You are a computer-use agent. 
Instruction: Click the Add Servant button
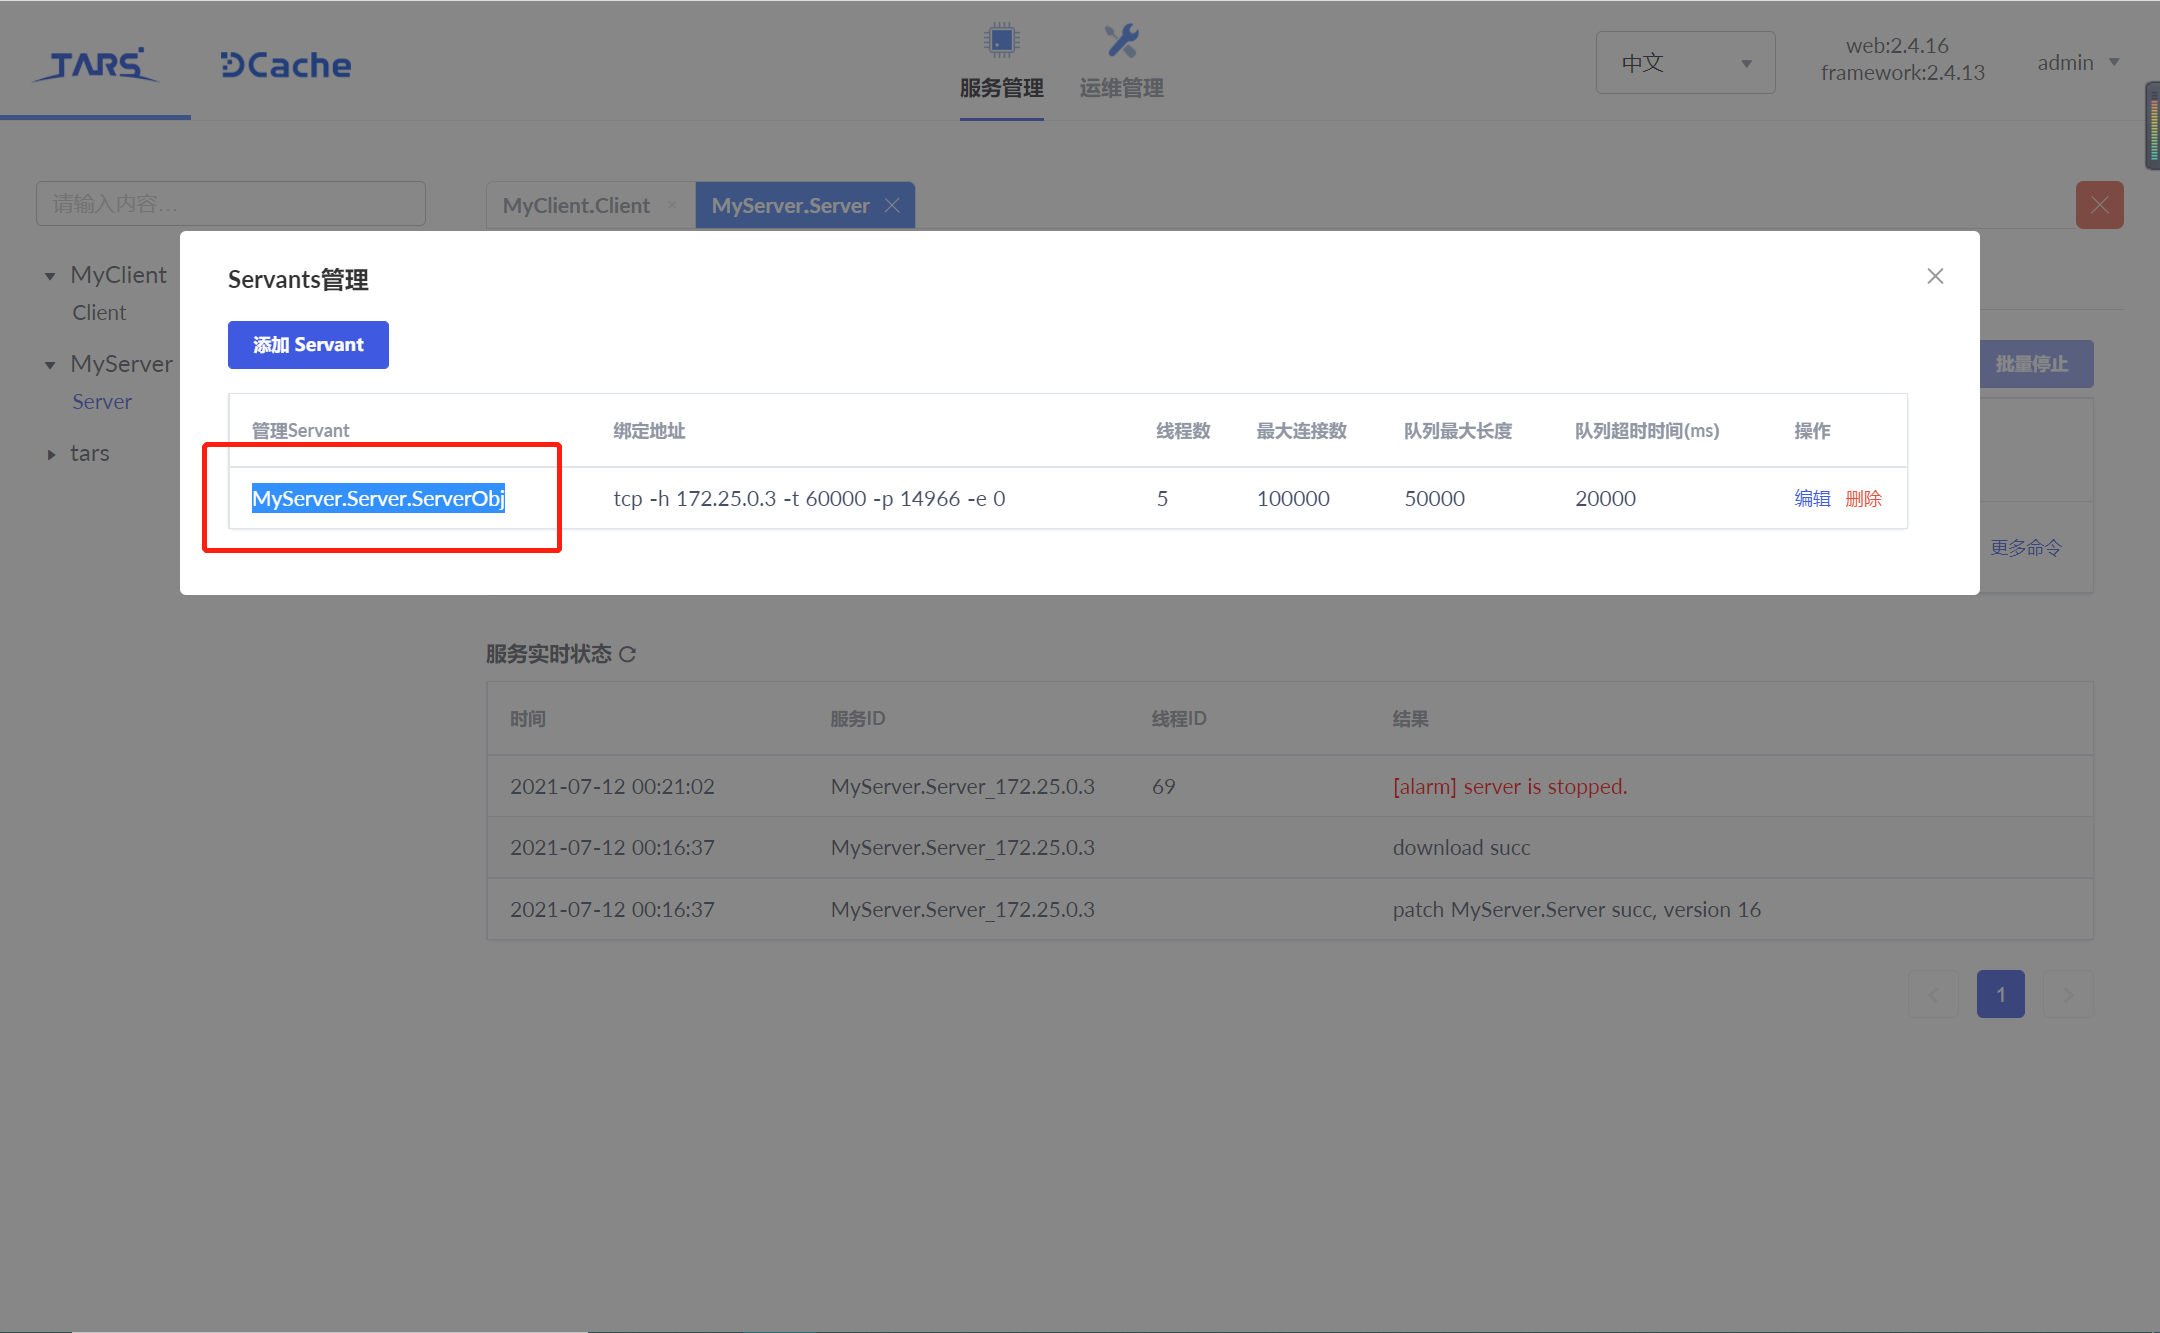coord(308,345)
